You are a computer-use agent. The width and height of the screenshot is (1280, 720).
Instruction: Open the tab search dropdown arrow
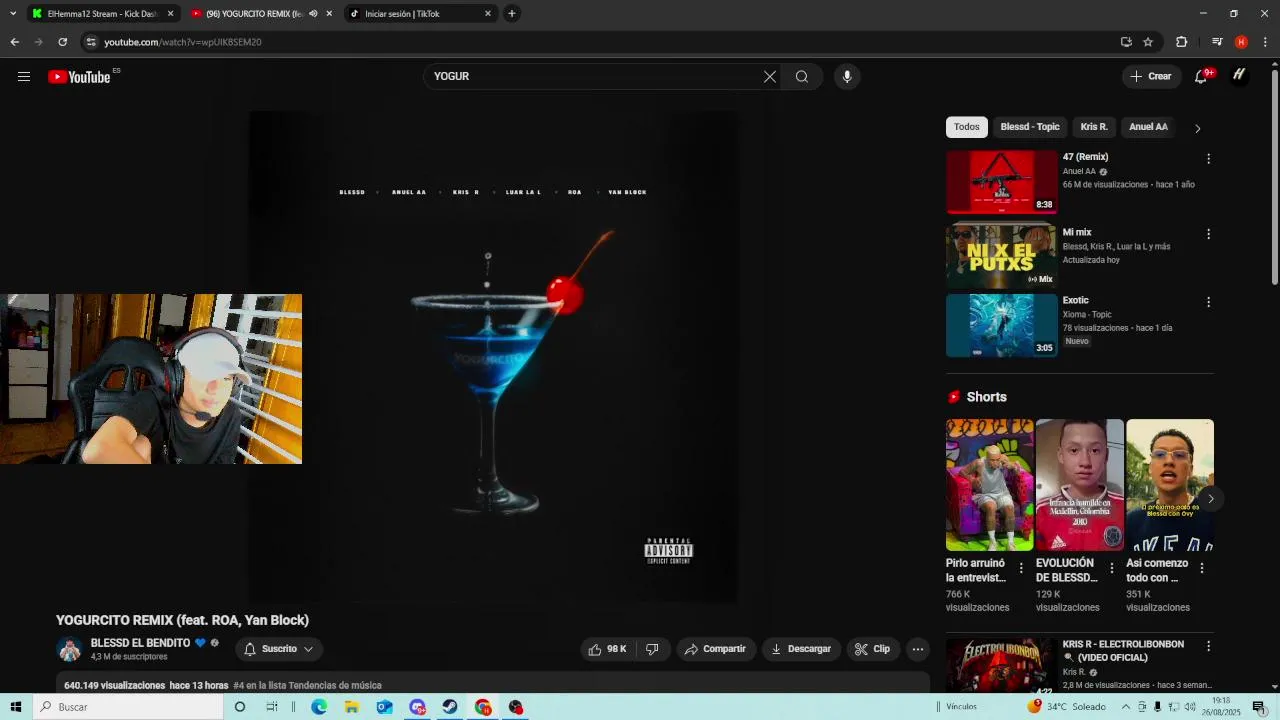click(x=13, y=14)
